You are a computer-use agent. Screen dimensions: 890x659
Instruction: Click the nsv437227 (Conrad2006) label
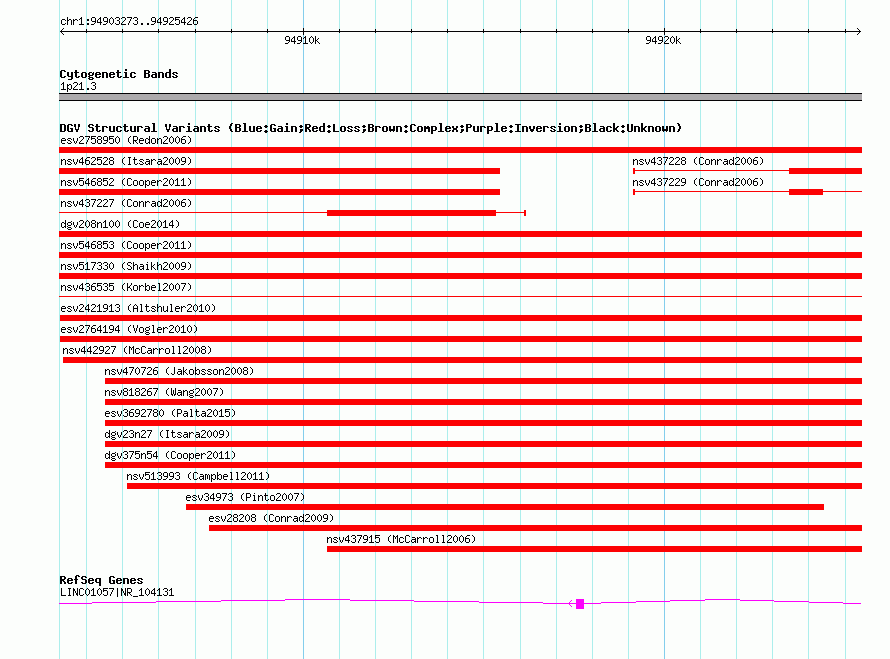(x=126, y=203)
